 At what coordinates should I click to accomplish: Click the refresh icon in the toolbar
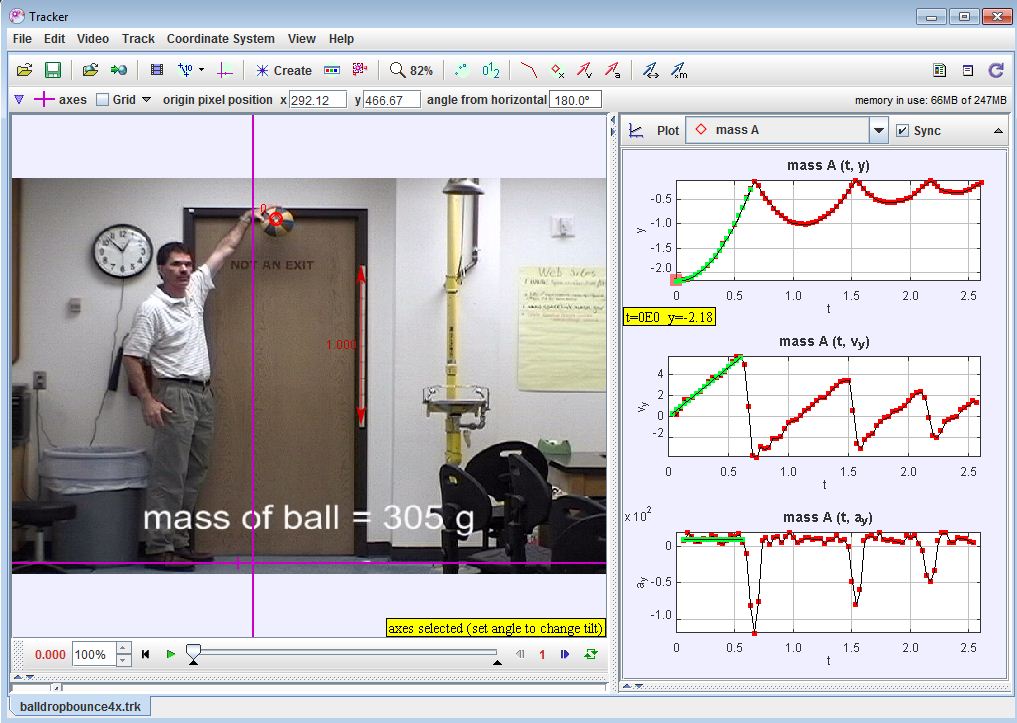995,70
